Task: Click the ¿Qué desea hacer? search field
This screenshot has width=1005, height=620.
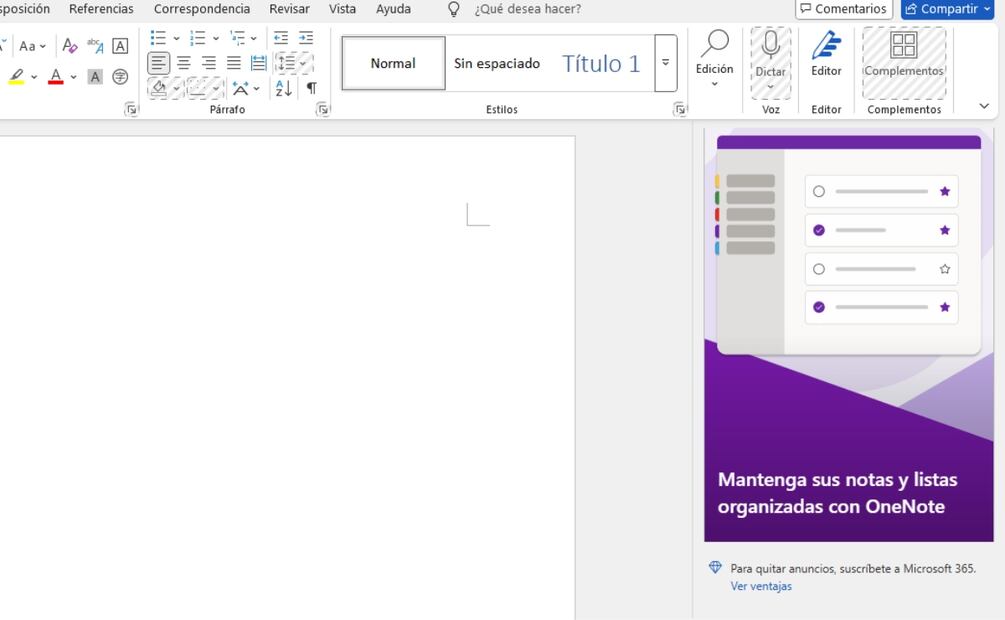Action: coord(527,9)
